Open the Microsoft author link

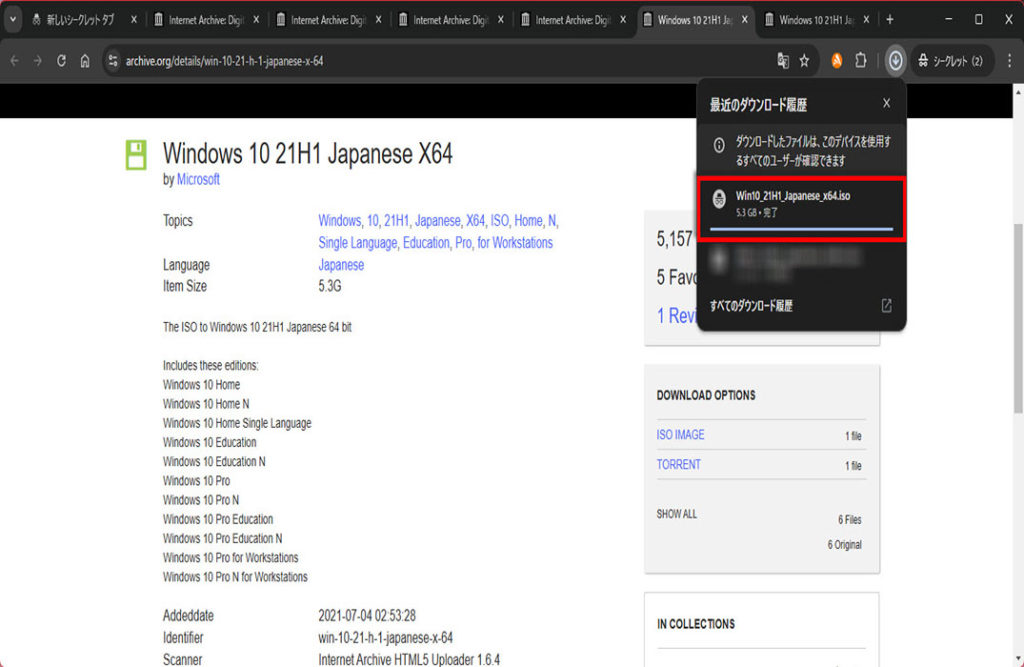198,180
